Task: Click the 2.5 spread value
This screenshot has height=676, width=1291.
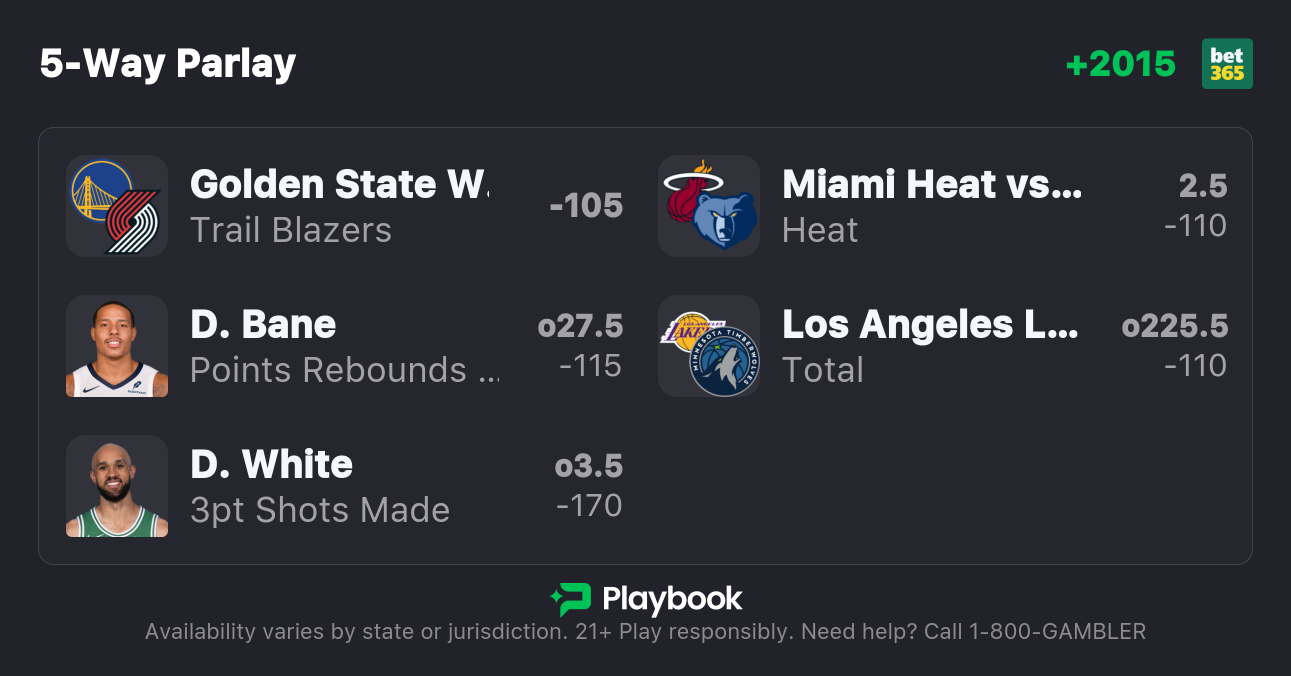Action: tap(1202, 186)
